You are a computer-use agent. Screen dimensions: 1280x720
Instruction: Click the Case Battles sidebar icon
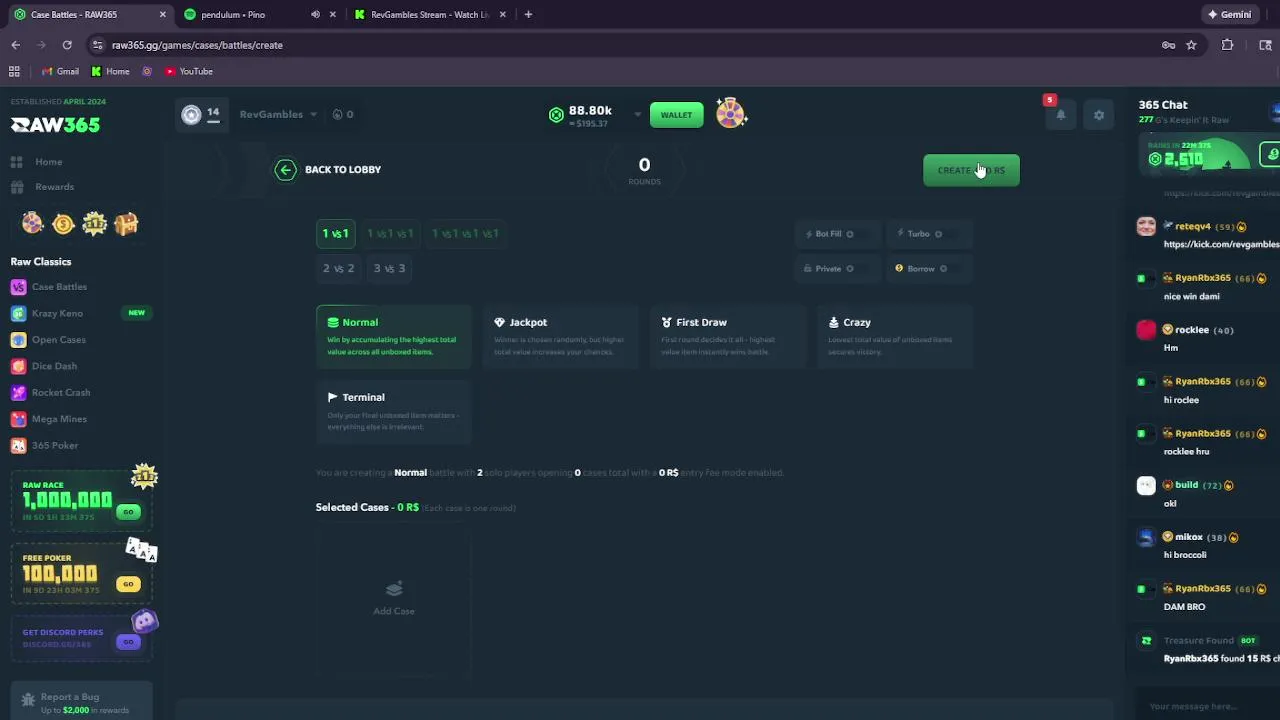18,287
